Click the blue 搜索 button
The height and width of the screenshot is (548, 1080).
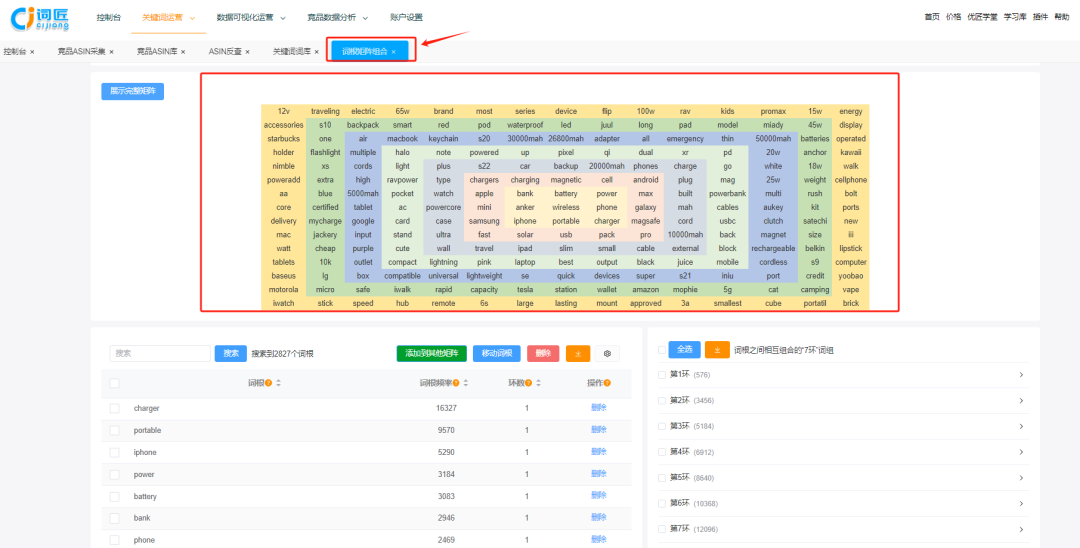[x=231, y=353]
